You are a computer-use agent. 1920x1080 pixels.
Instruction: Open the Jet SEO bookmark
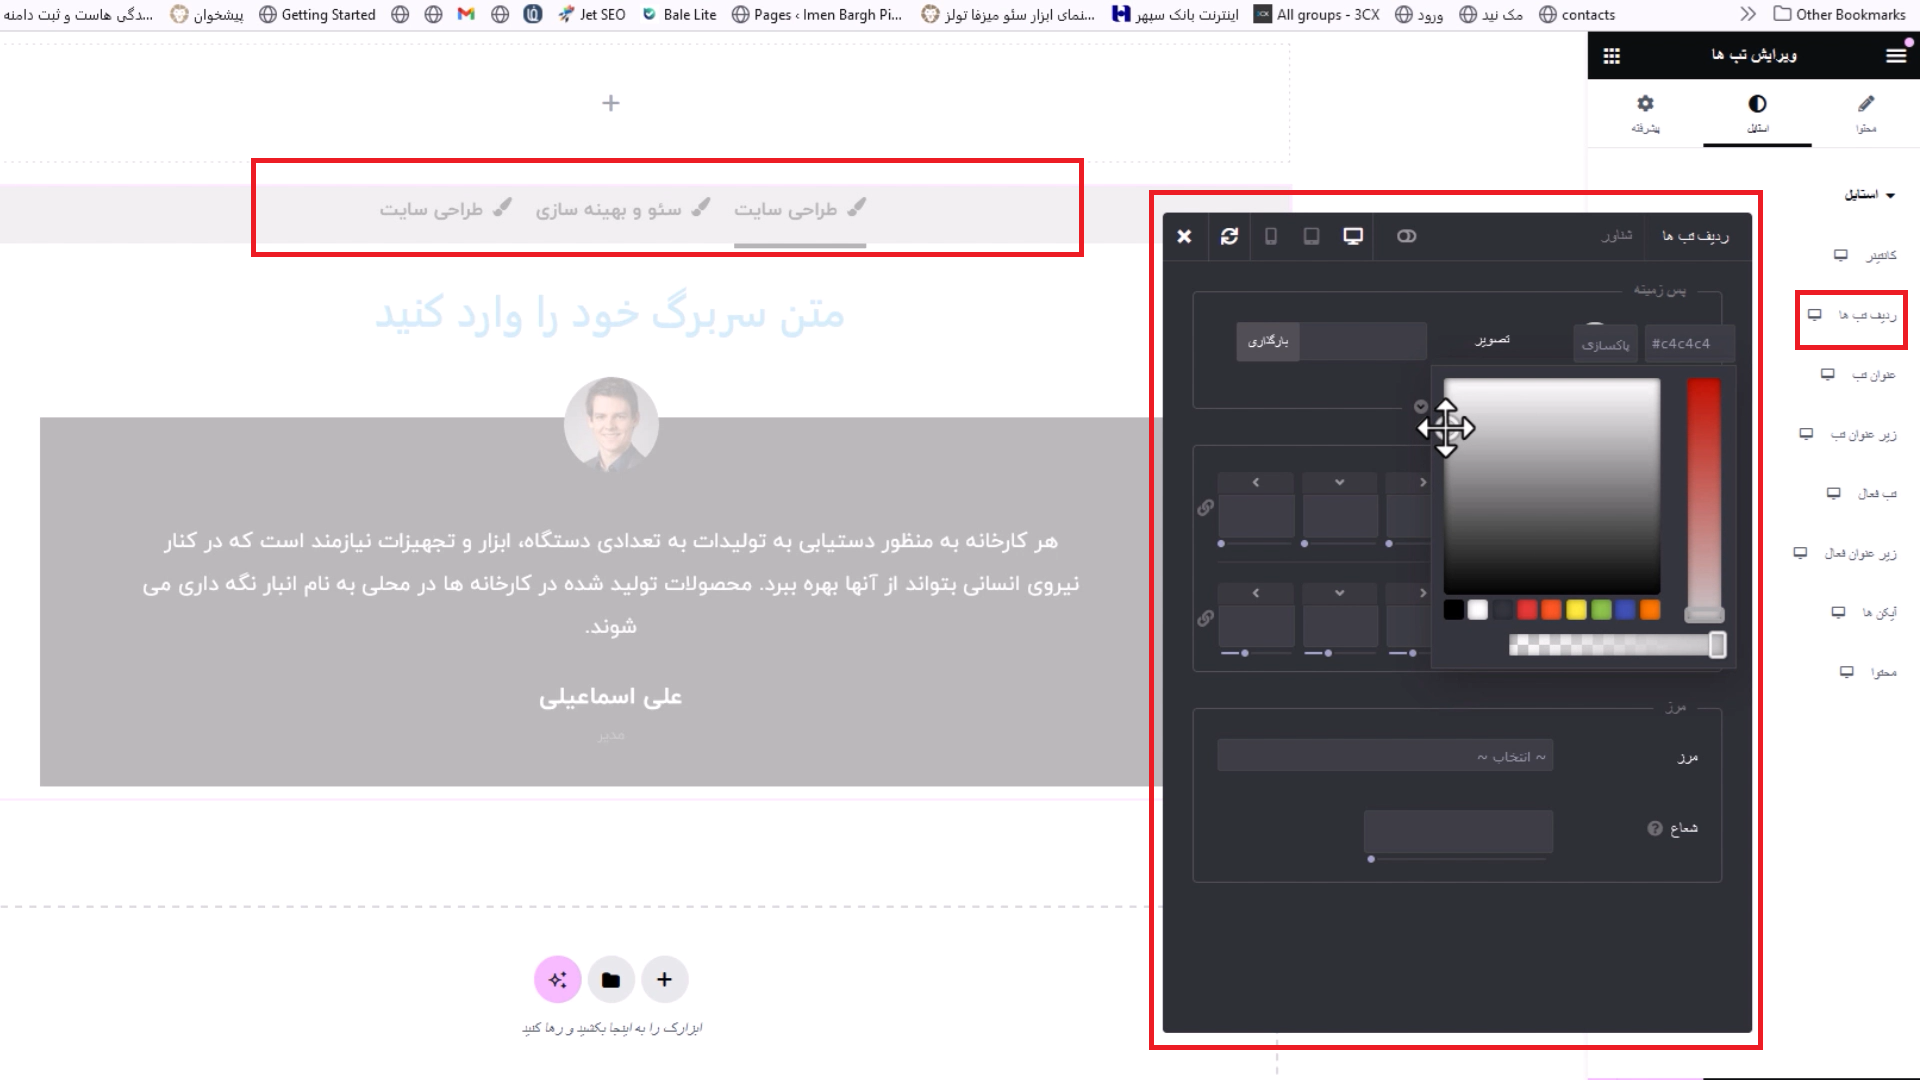[592, 14]
